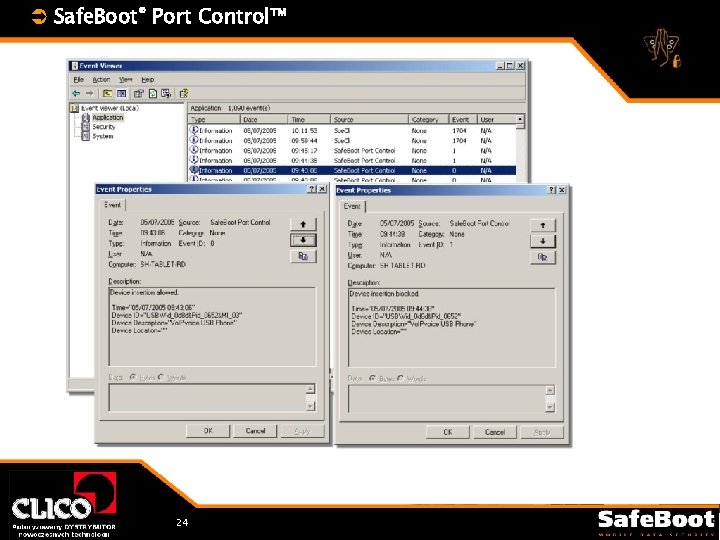Open the View menu in Event Viewer
This screenshot has width=720, height=540.
click(x=125, y=79)
